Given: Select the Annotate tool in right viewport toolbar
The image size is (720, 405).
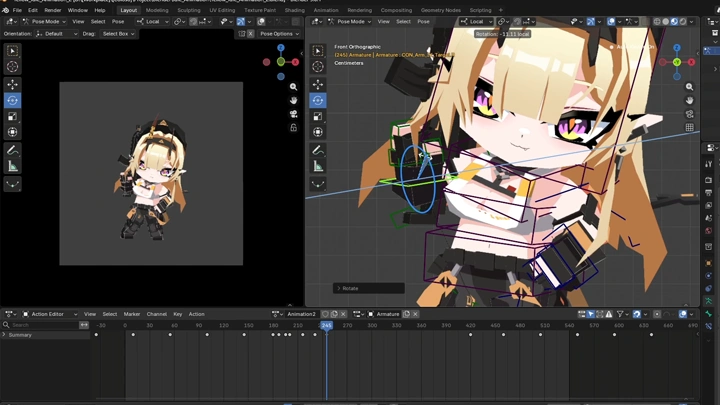Looking at the screenshot, I should 318,150.
